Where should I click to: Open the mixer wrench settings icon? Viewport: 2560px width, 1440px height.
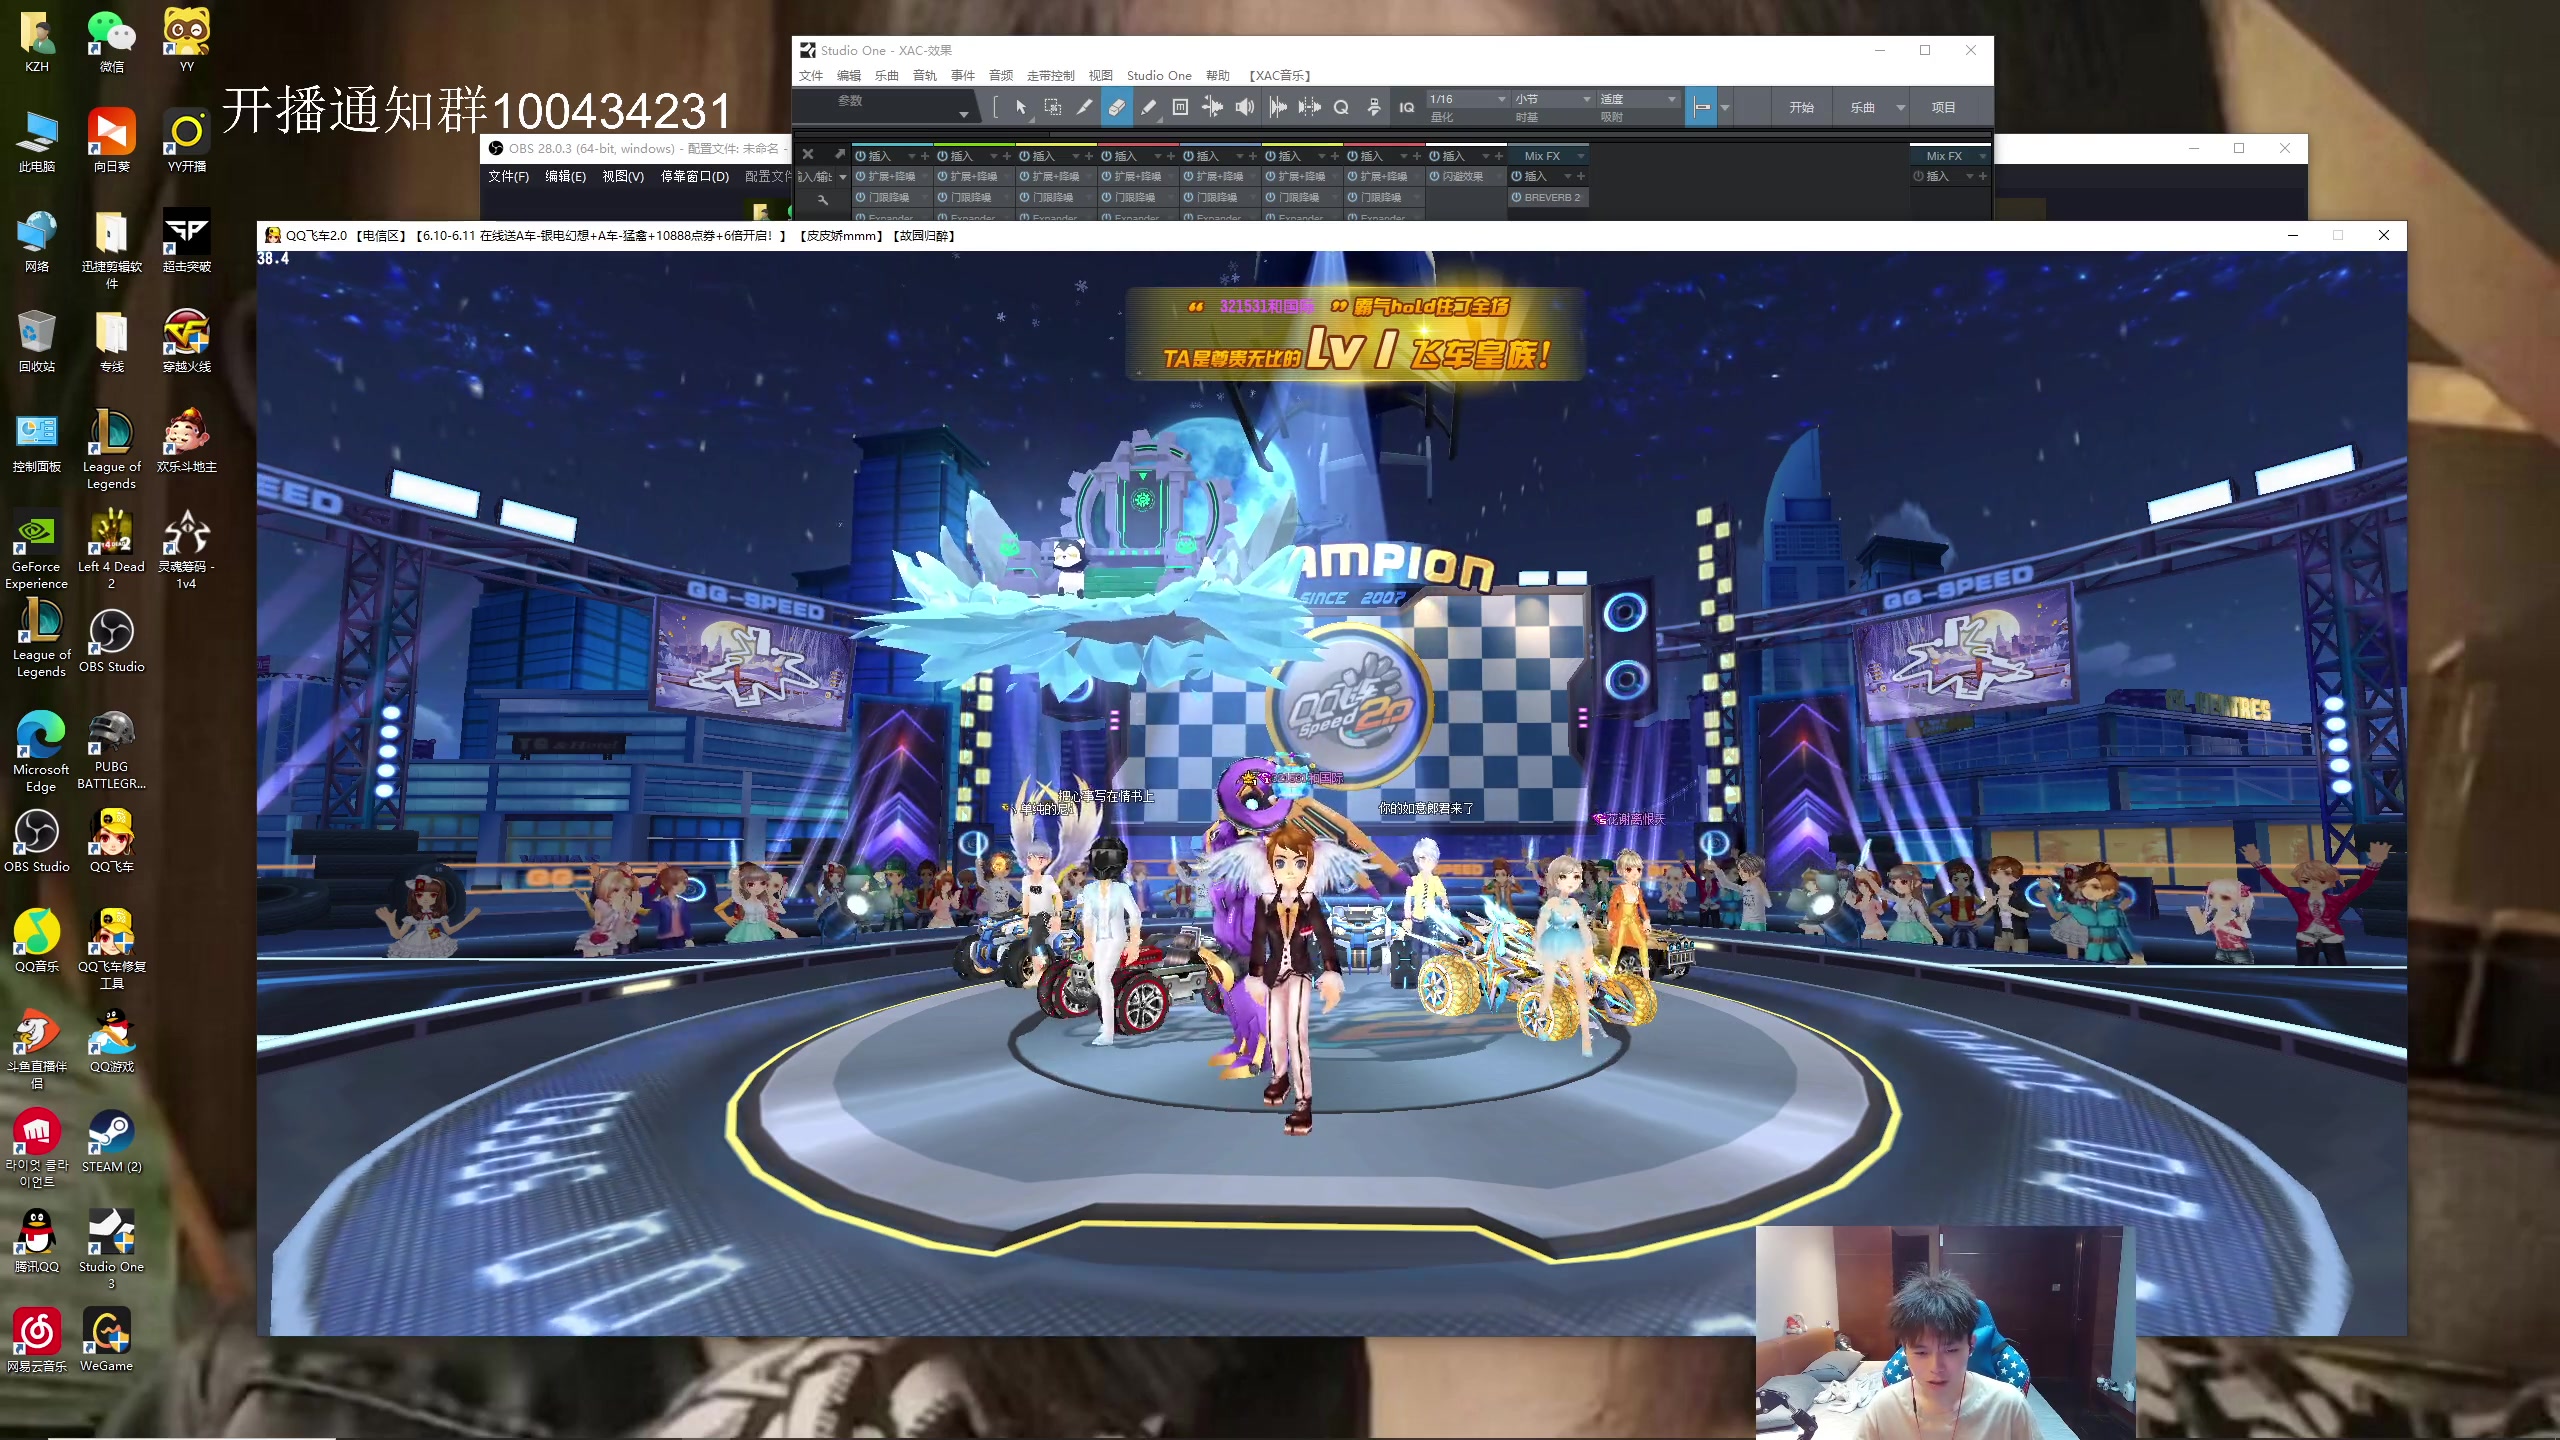(x=823, y=200)
